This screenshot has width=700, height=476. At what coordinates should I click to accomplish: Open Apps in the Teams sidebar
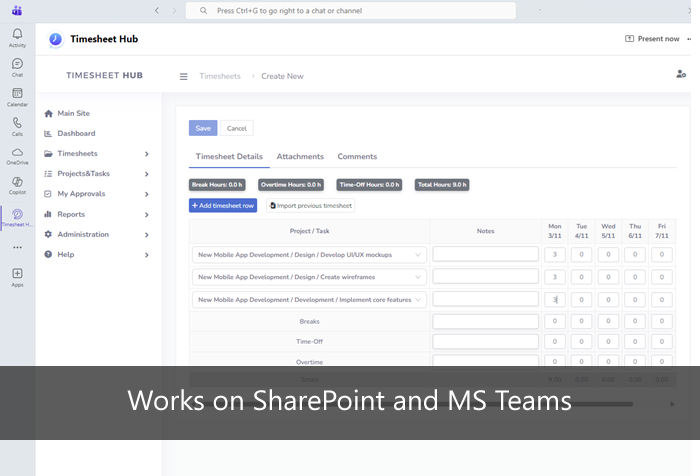coord(17,276)
